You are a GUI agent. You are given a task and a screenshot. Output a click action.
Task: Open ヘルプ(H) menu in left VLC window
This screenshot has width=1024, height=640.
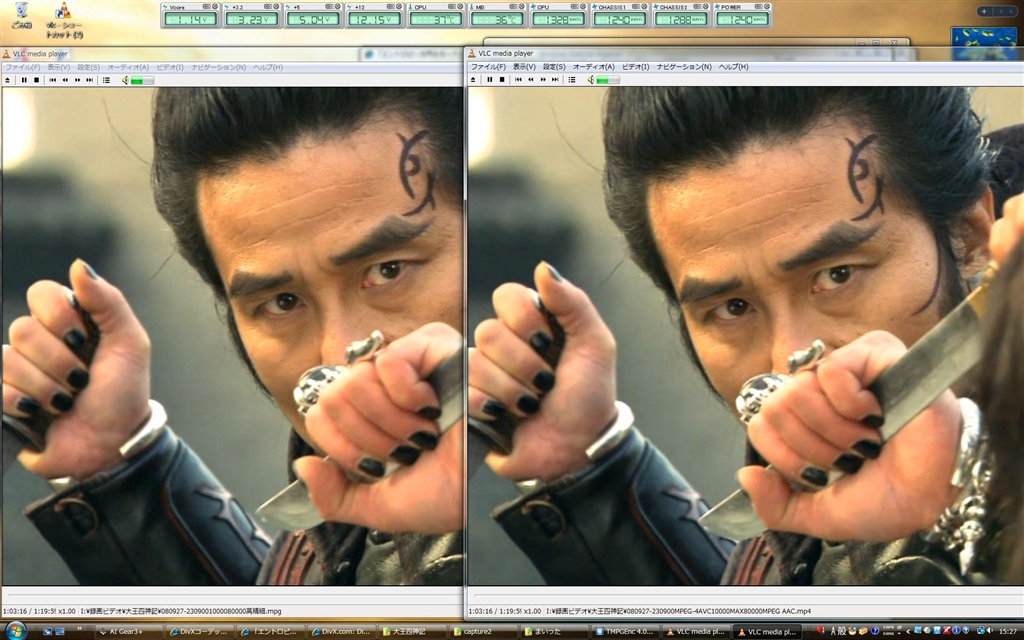[x=268, y=67]
